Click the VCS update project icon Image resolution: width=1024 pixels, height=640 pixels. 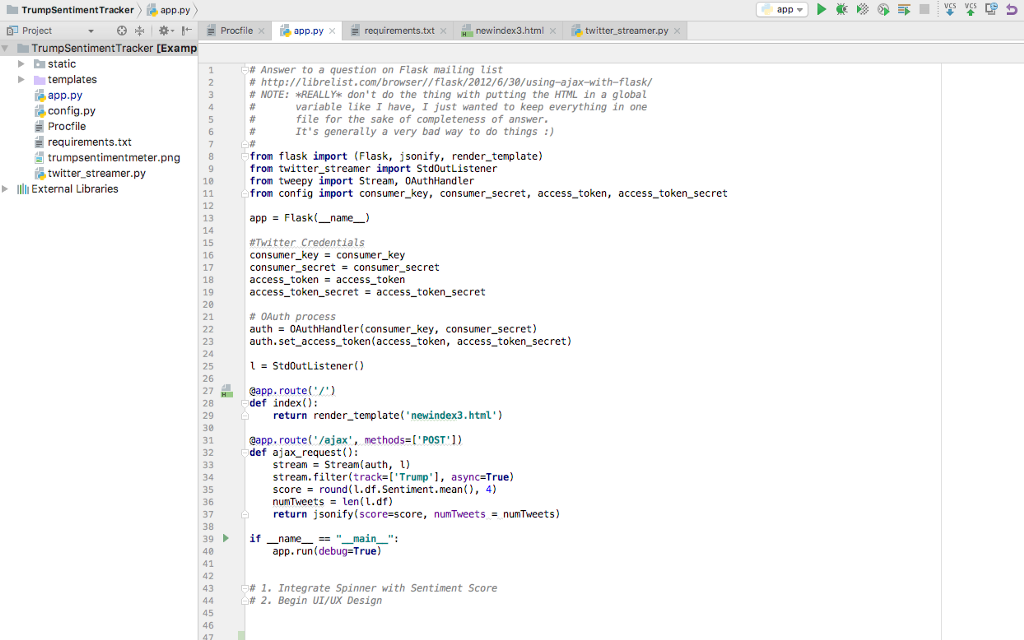coord(950,9)
